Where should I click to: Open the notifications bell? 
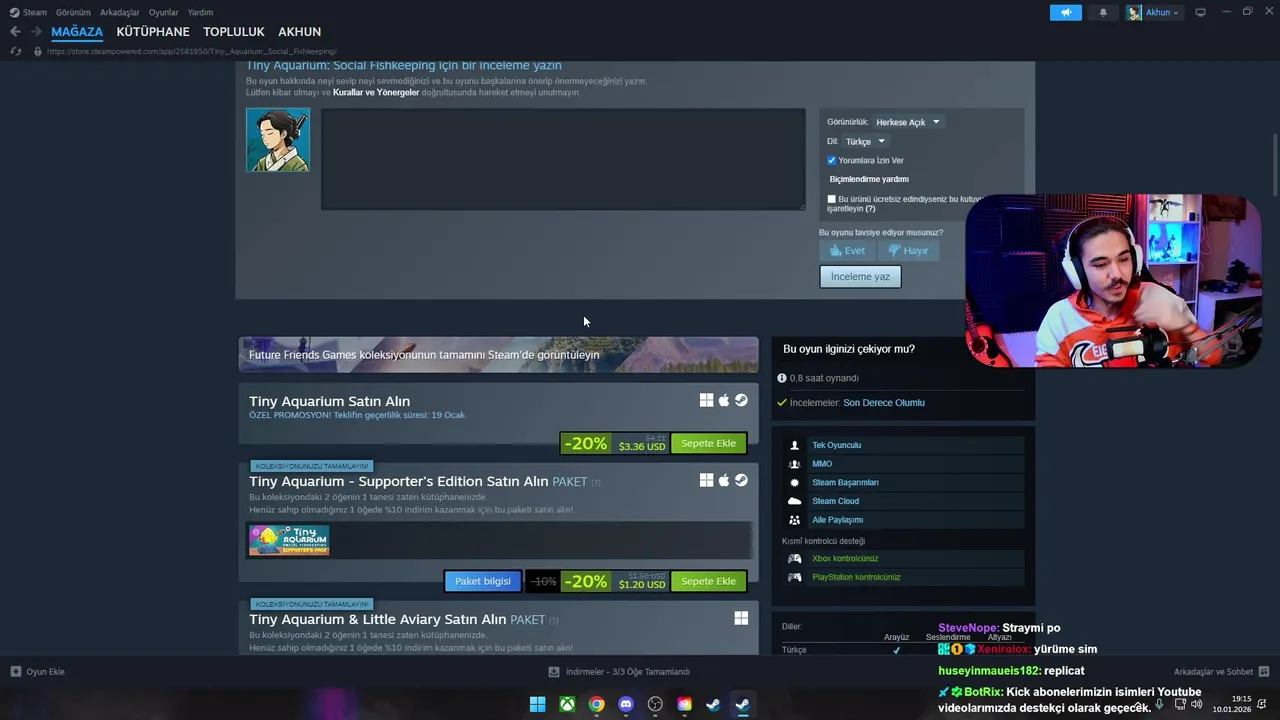tap(1103, 12)
